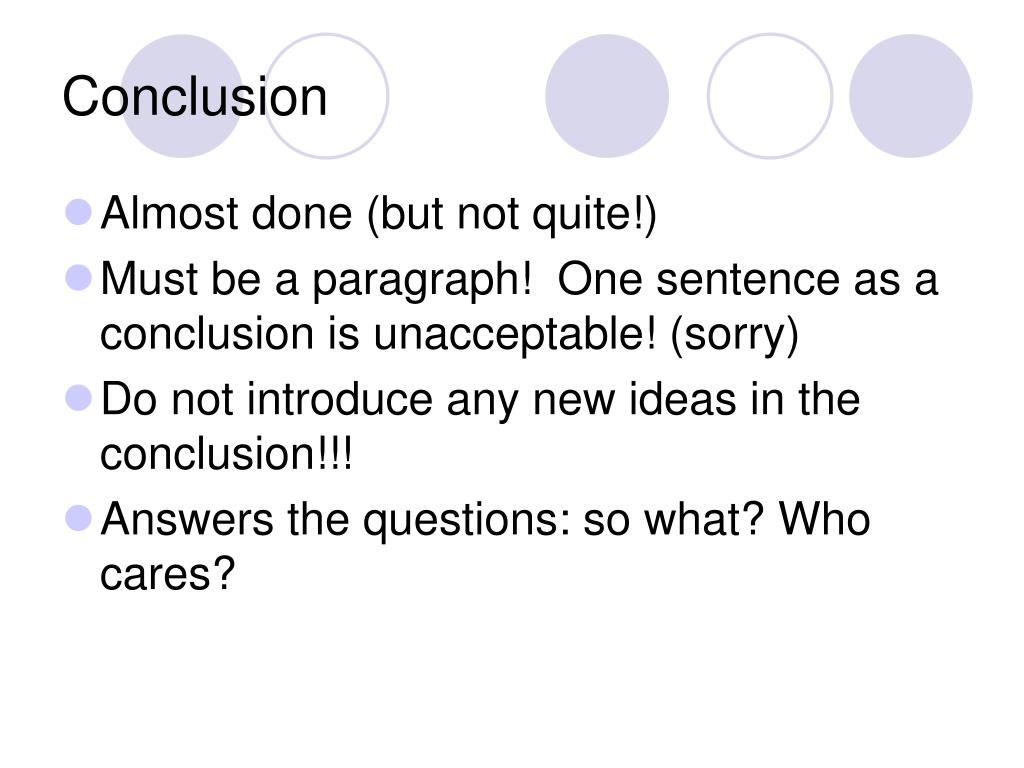Click the rightmost filled lavender circle
Screen dimensions: 1024x768
pos(910,96)
